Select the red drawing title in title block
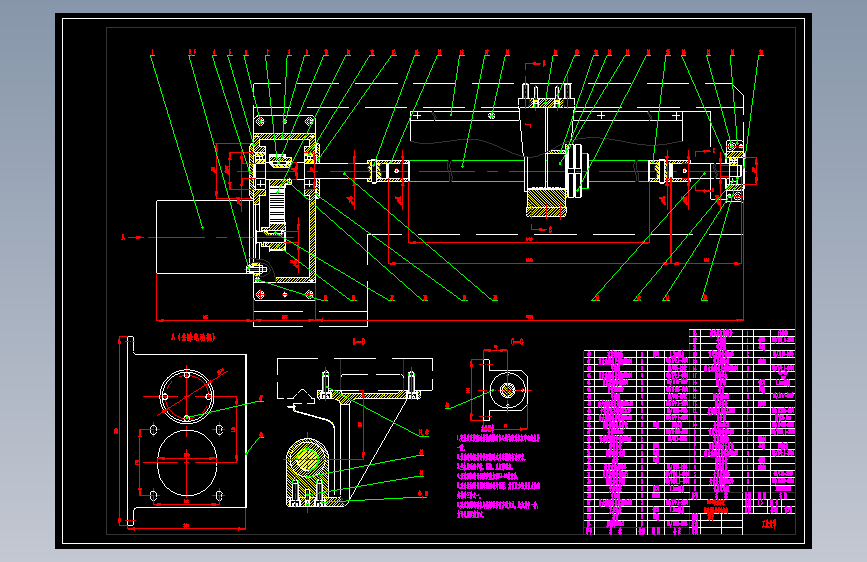The image size is (867, 562). point(717,510)
